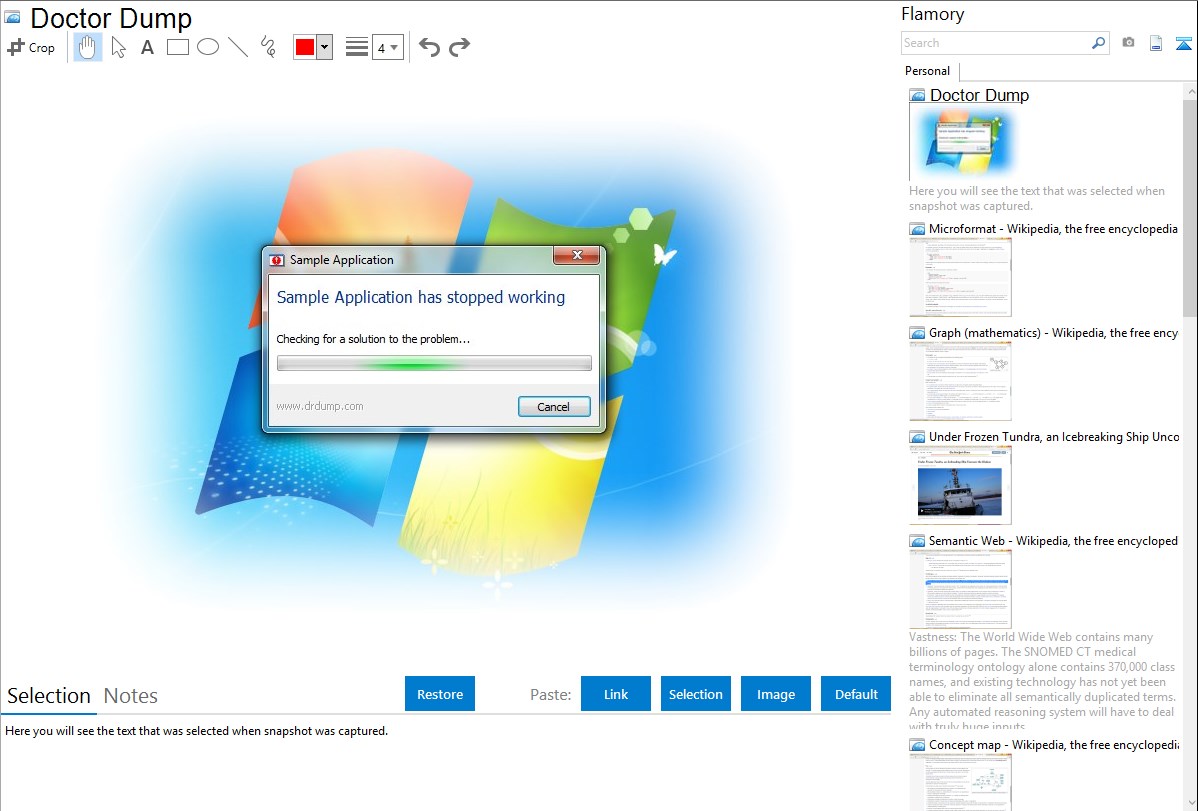Viewport: 1198px width, 811px height.
Task: Choose the Text annotation tool
Action: (x=147, y=47)
